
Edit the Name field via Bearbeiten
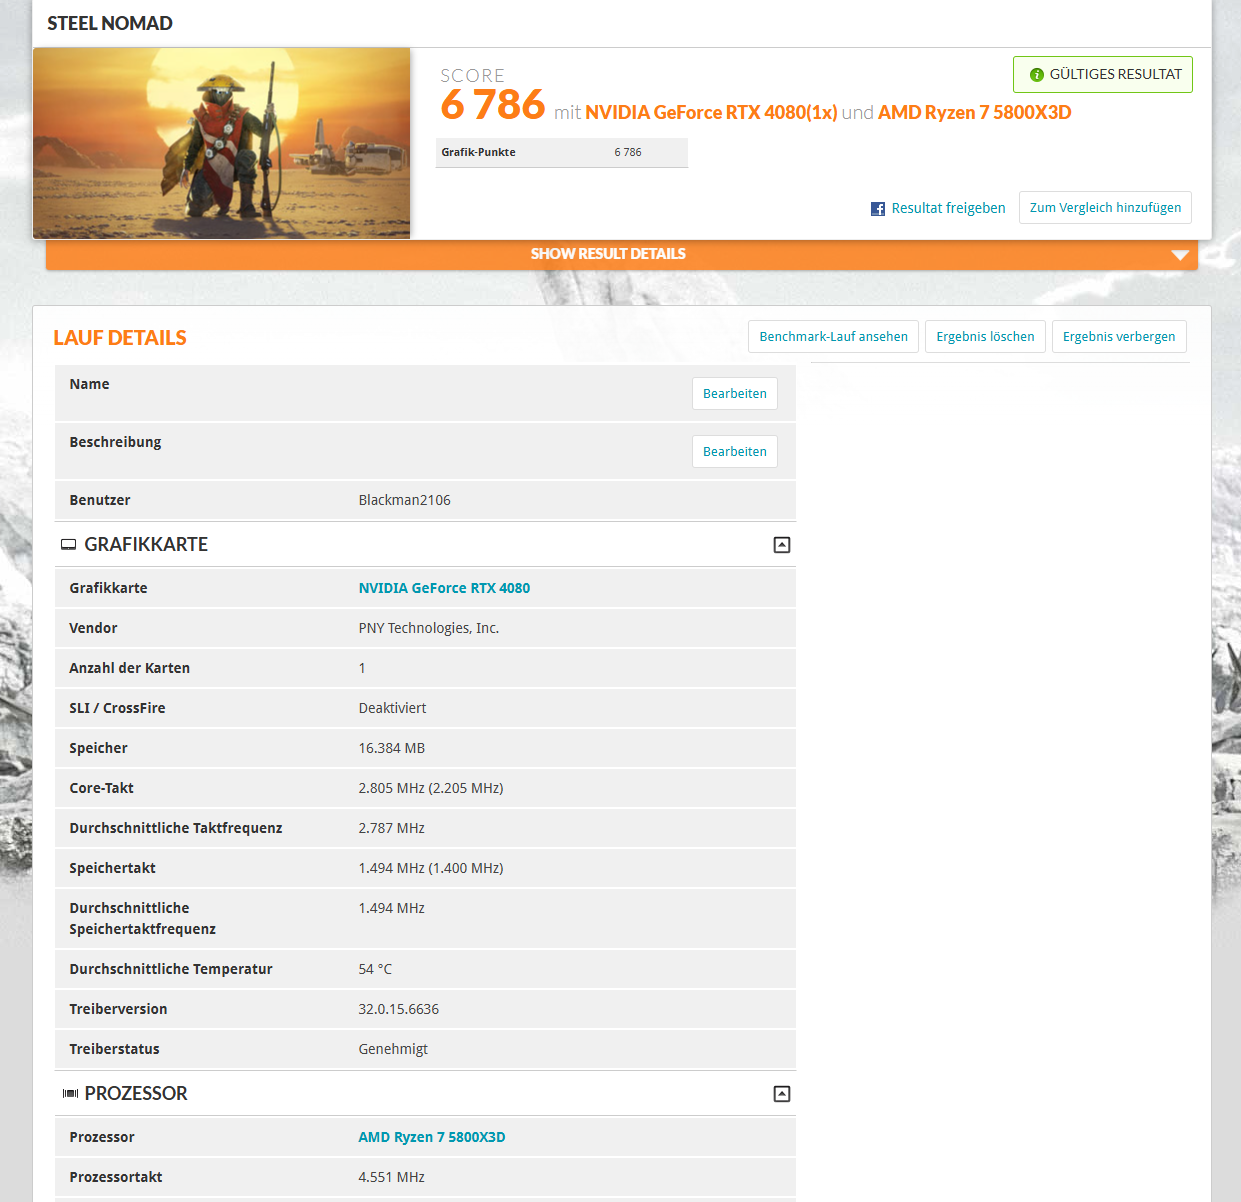[735, 394]
